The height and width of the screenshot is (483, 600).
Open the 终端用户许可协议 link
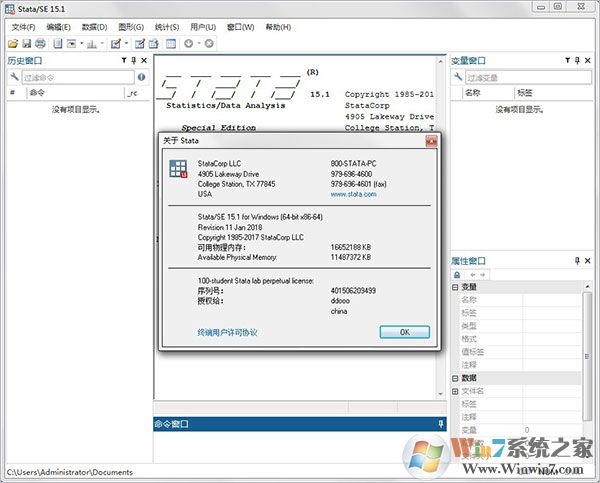pyautogui.click(x=227, y=333)
